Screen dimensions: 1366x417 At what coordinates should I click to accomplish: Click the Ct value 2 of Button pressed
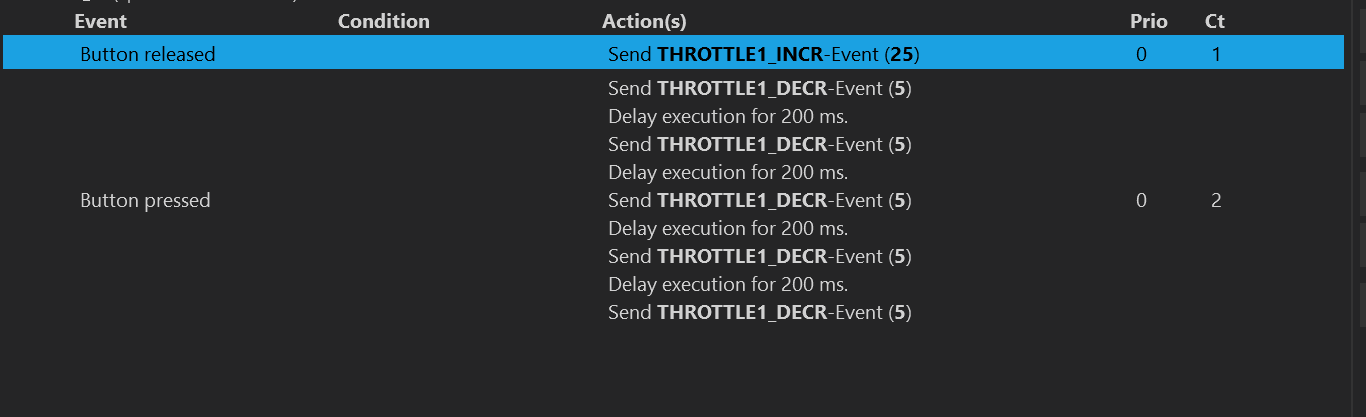click(1216, 200)
